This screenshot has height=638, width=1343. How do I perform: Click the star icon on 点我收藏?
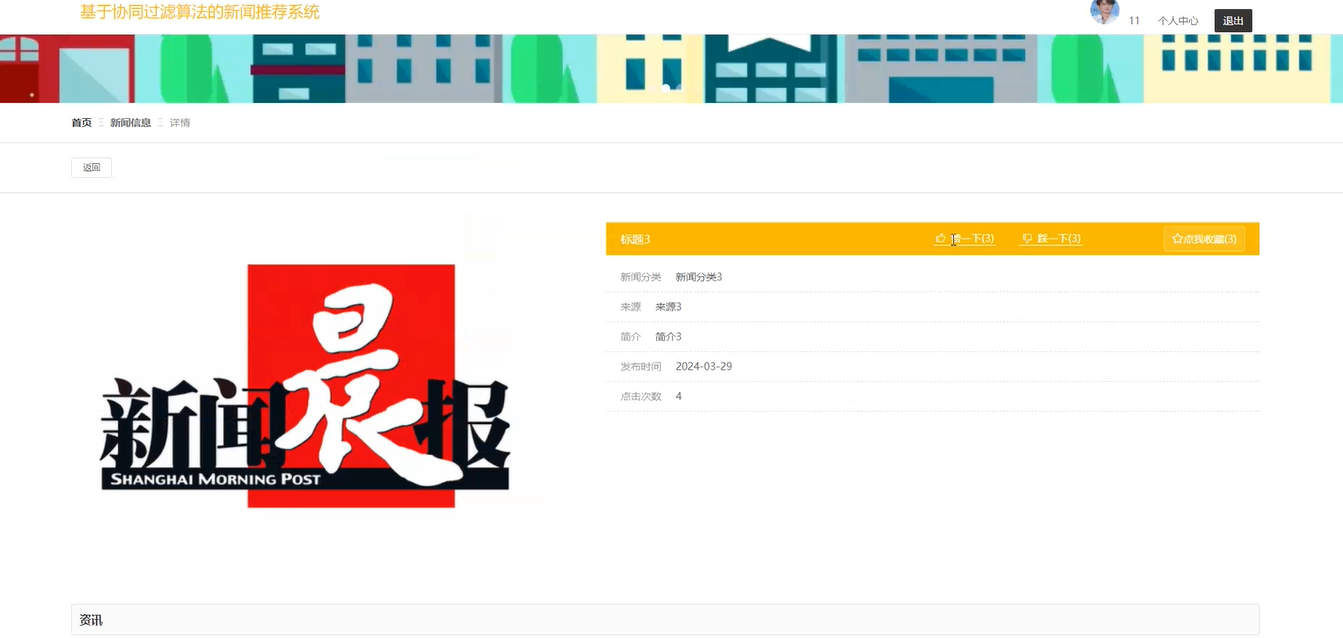pos(1177,239)
